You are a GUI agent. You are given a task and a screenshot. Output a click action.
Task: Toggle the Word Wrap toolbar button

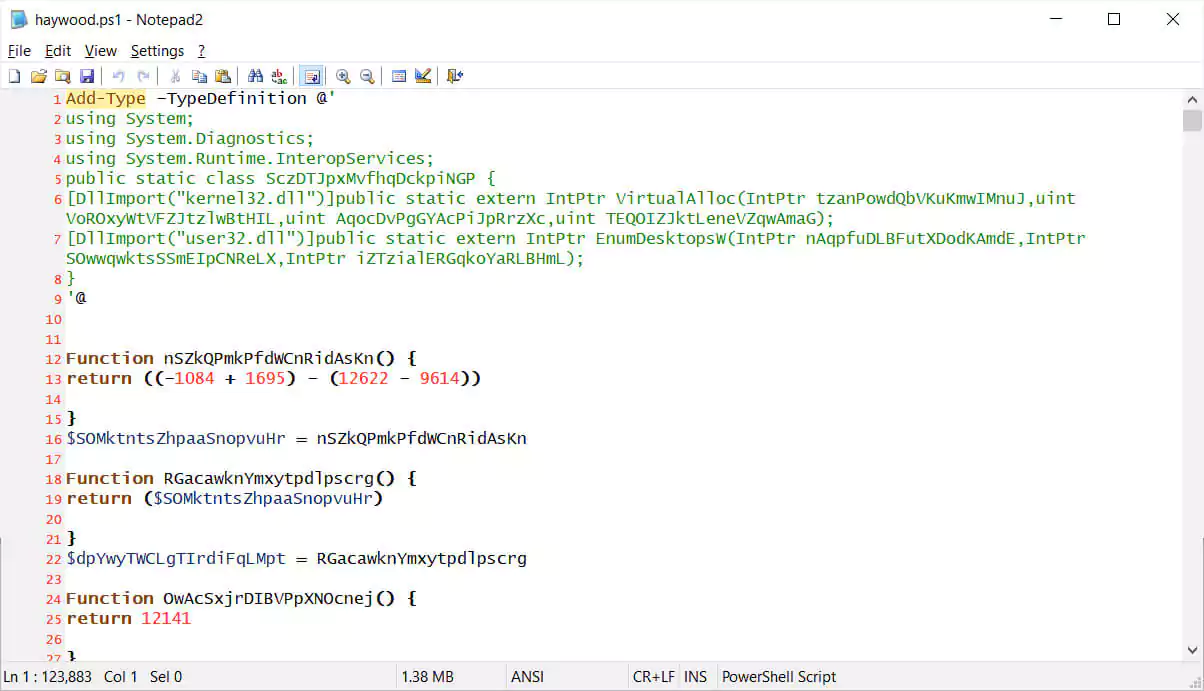point(311,76)
